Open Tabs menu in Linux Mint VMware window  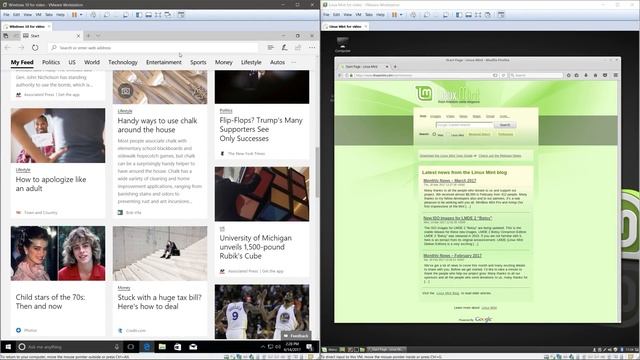tap(369, 15)
